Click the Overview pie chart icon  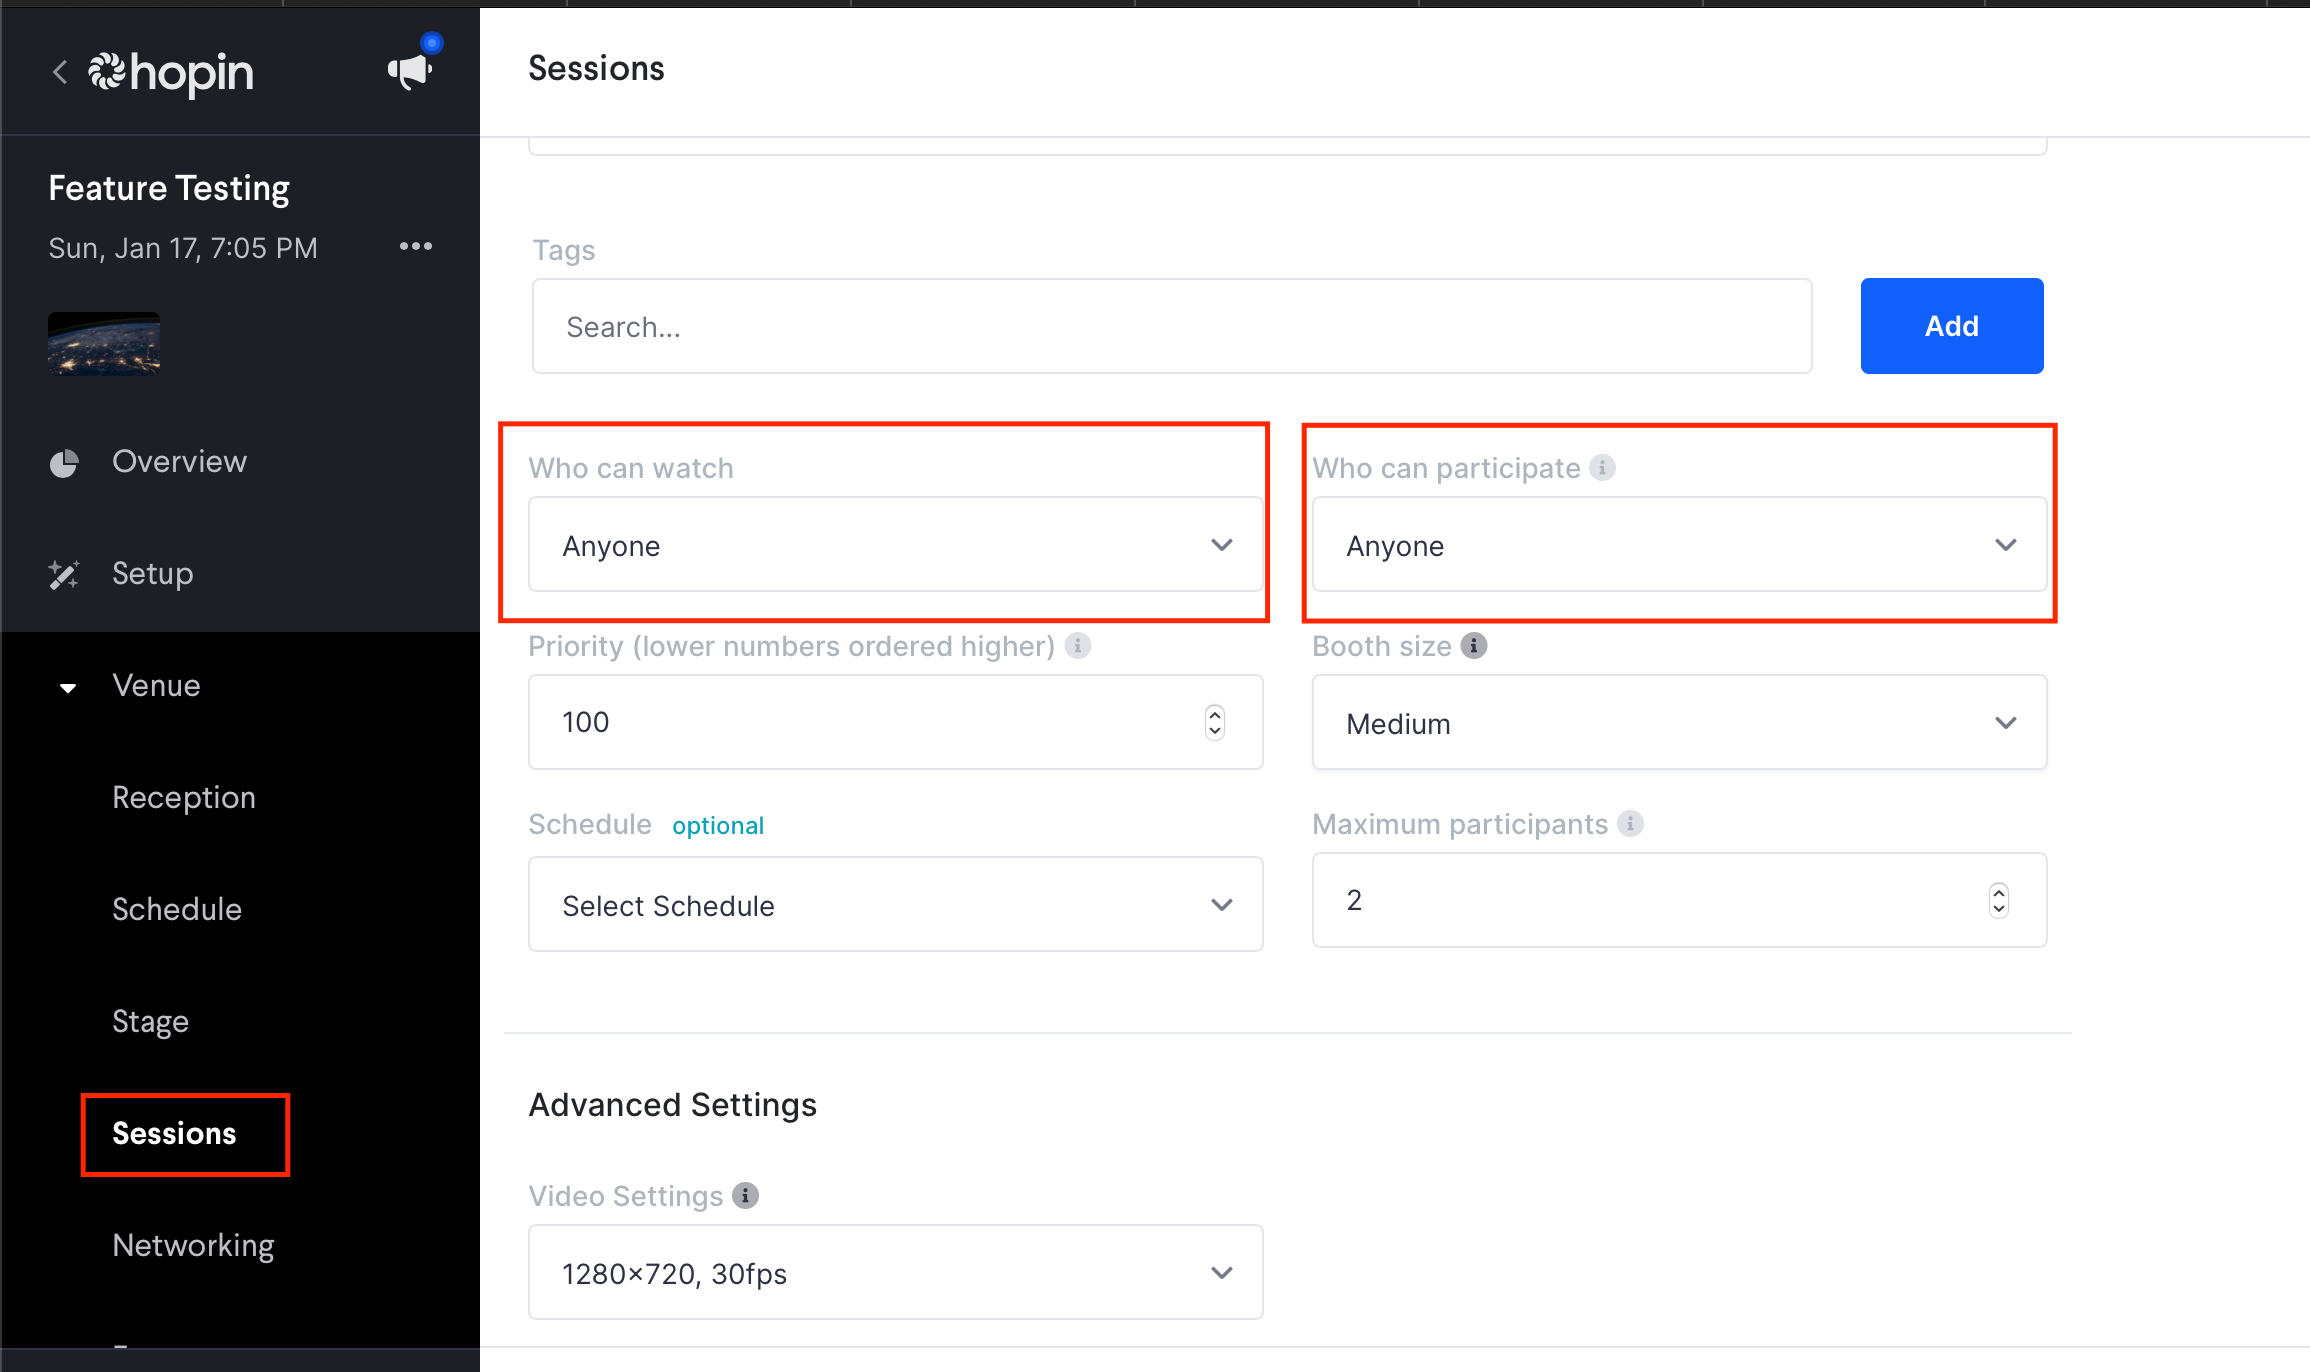tap(64, 463)
